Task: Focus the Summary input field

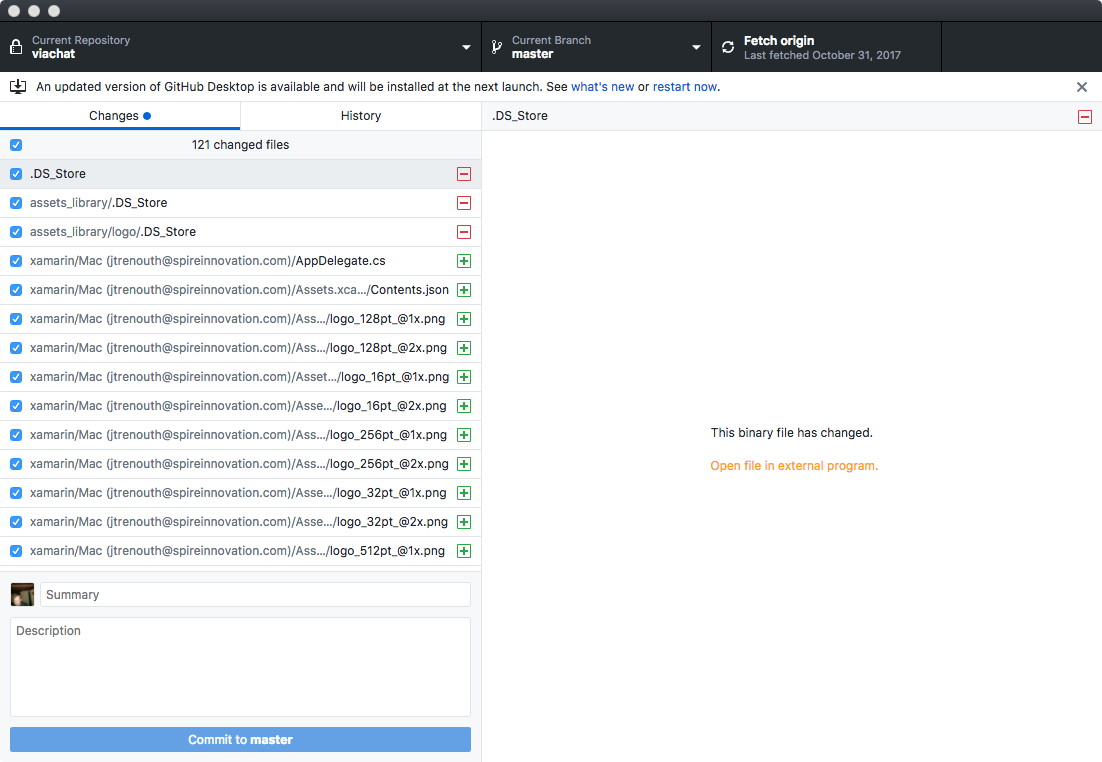Action: point(255,595)
